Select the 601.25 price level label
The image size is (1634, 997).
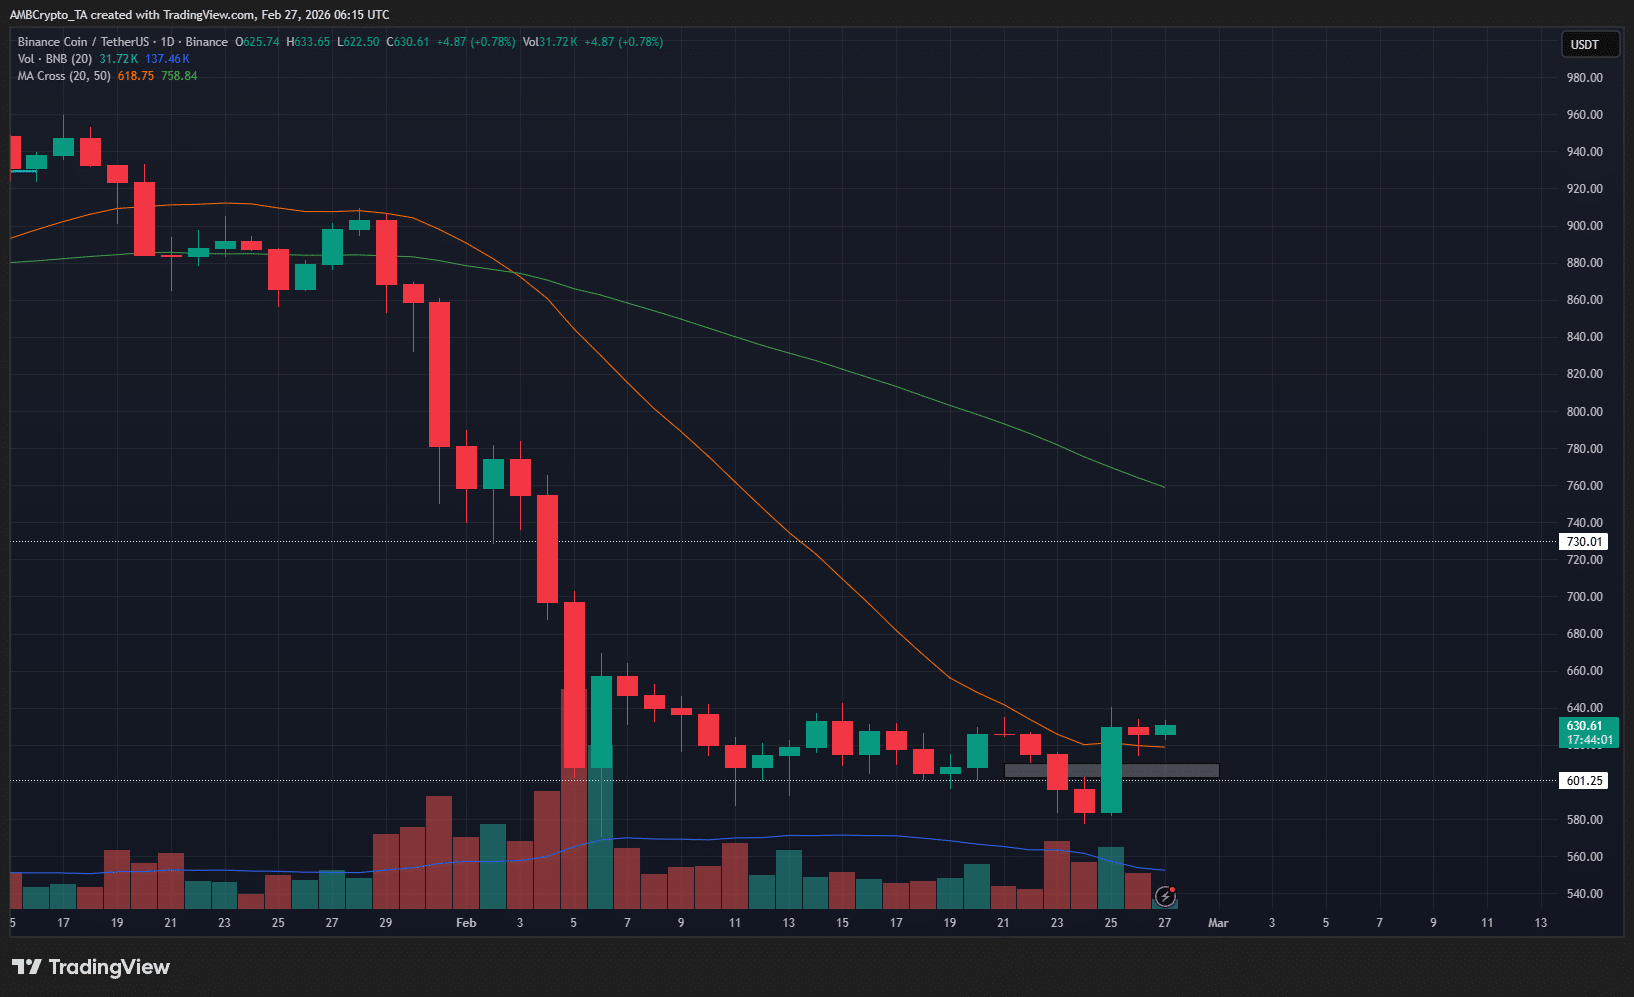tap(1584, 781)
